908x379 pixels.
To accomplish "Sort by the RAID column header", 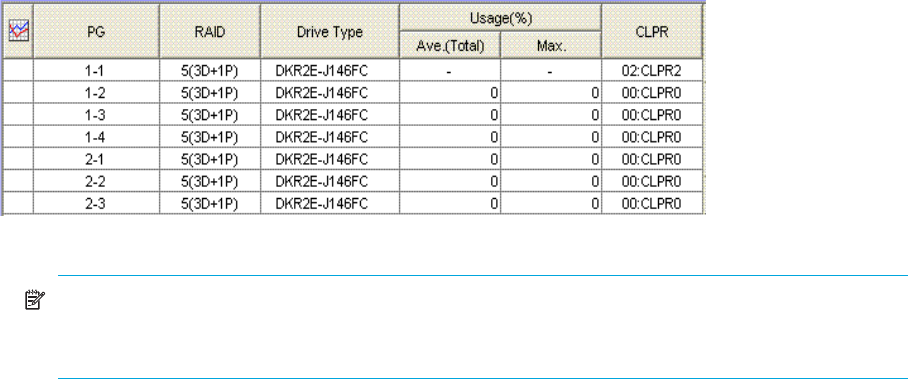I will click(210, 31).
